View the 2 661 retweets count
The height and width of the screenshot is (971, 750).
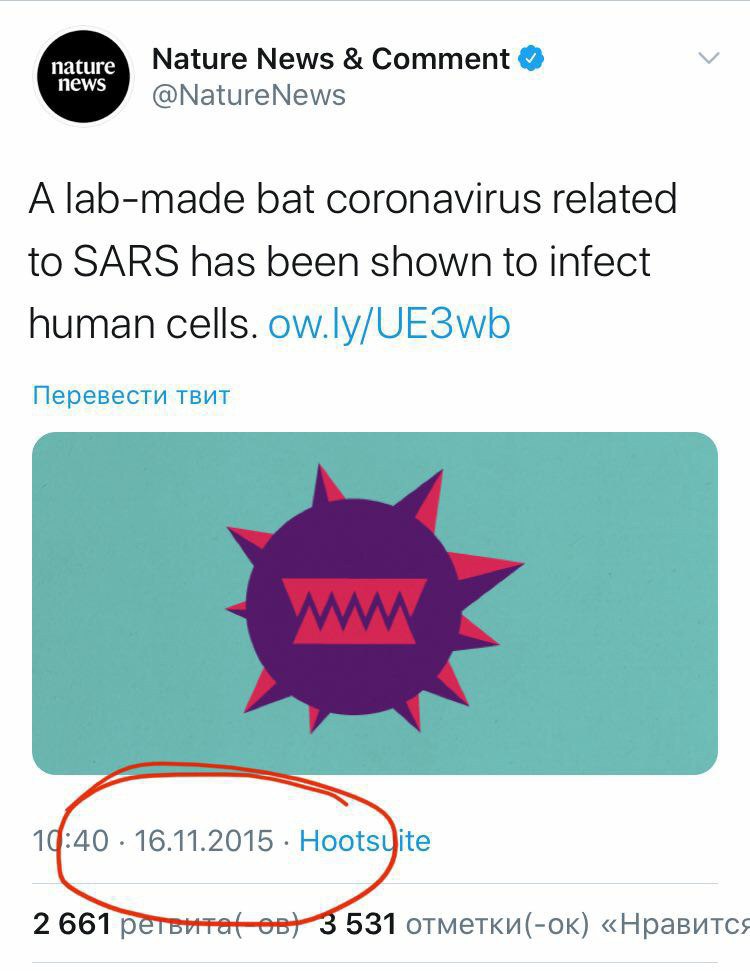72,925
